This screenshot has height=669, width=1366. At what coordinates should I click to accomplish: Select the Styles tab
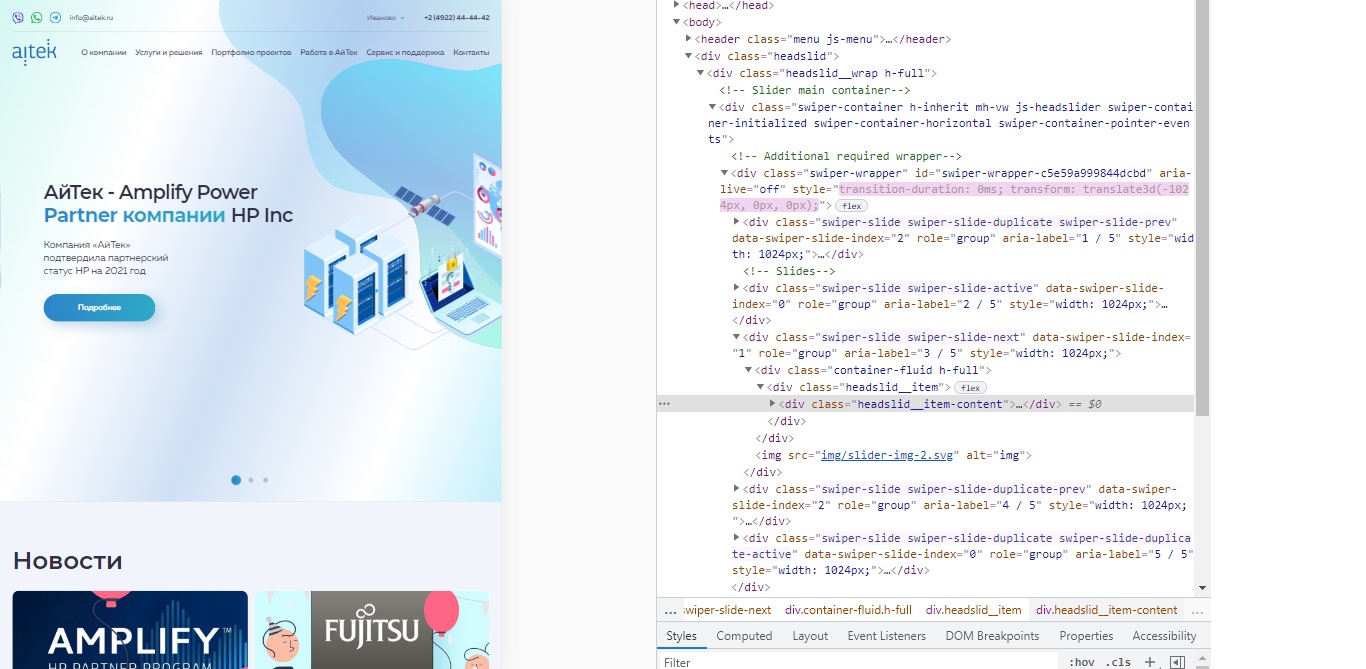[682, 636]
